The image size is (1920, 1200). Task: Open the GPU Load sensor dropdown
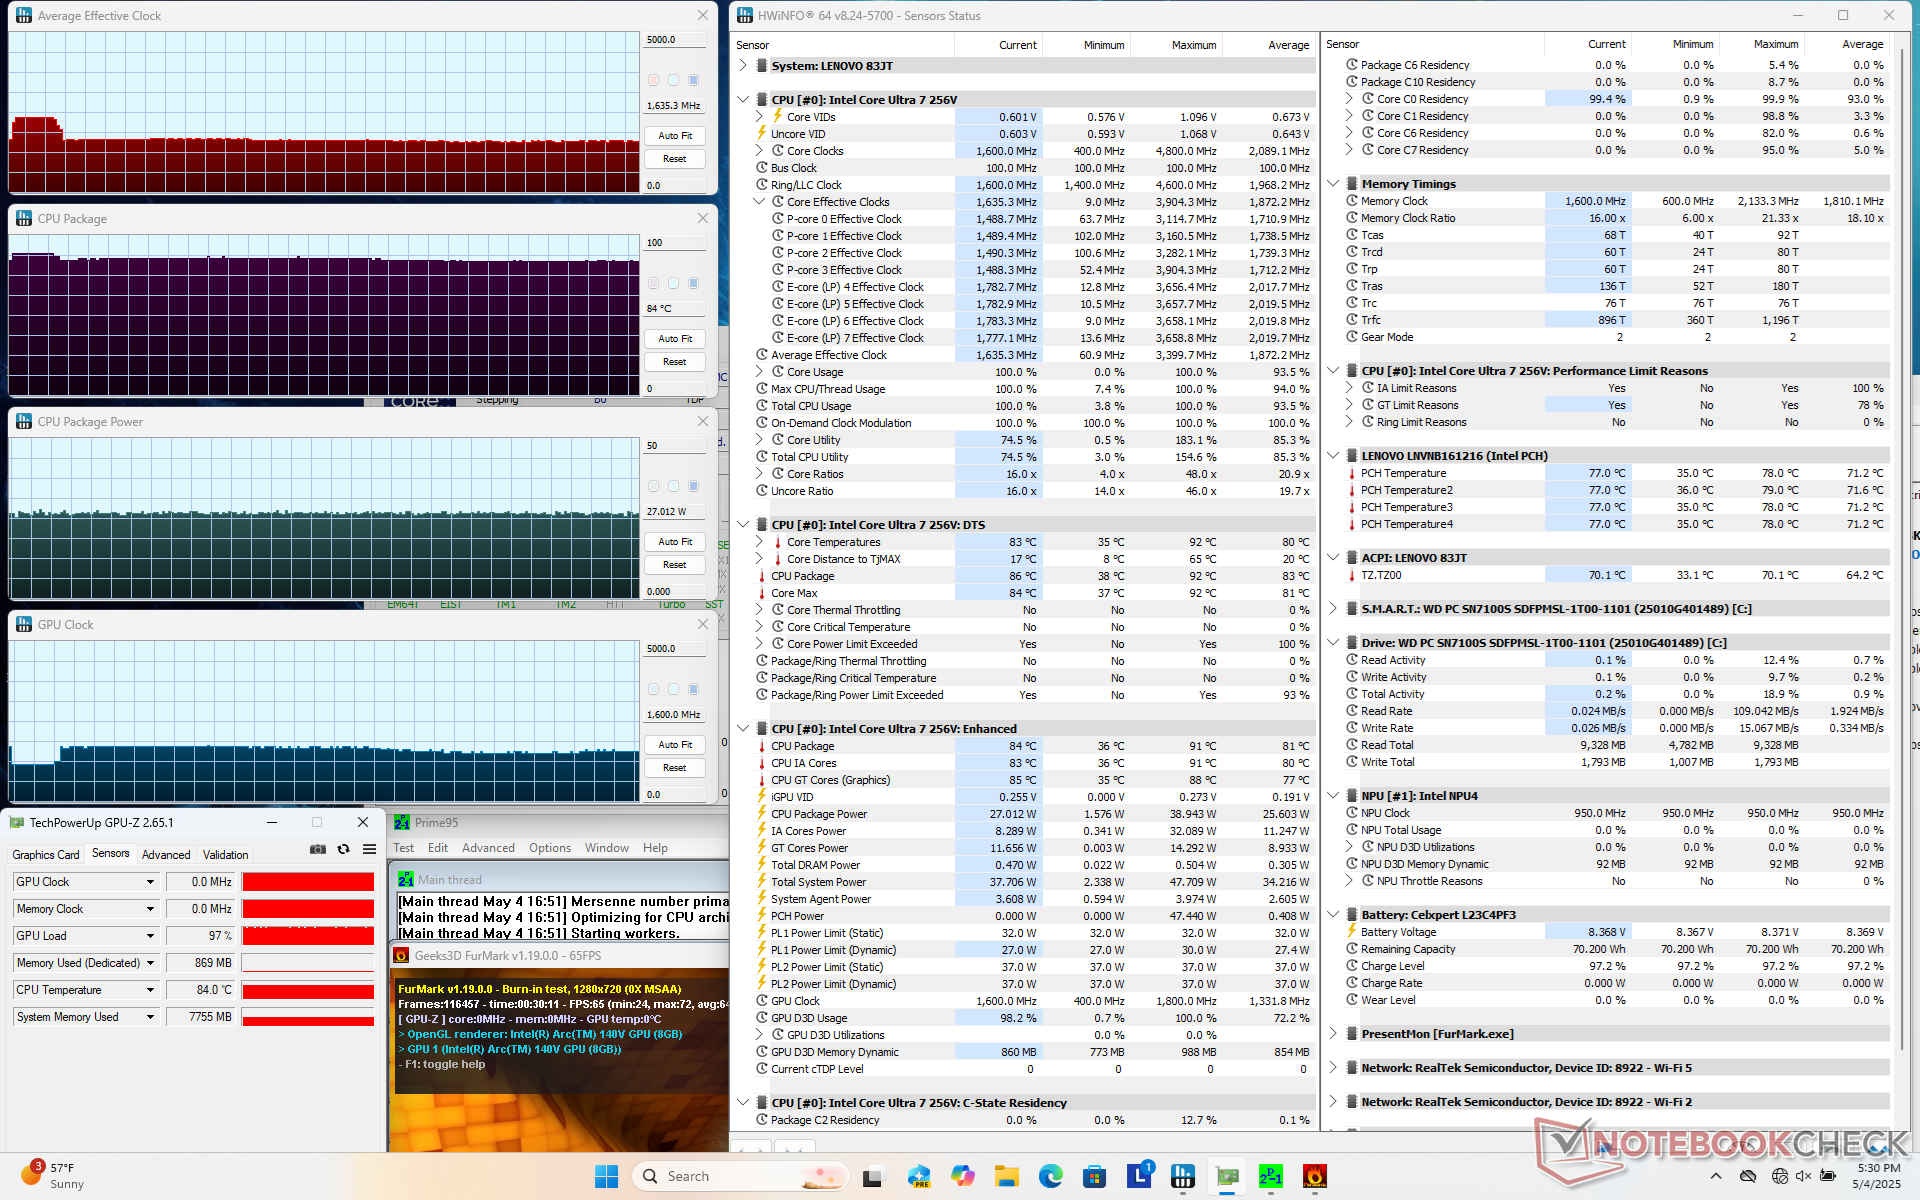(150, 936)
